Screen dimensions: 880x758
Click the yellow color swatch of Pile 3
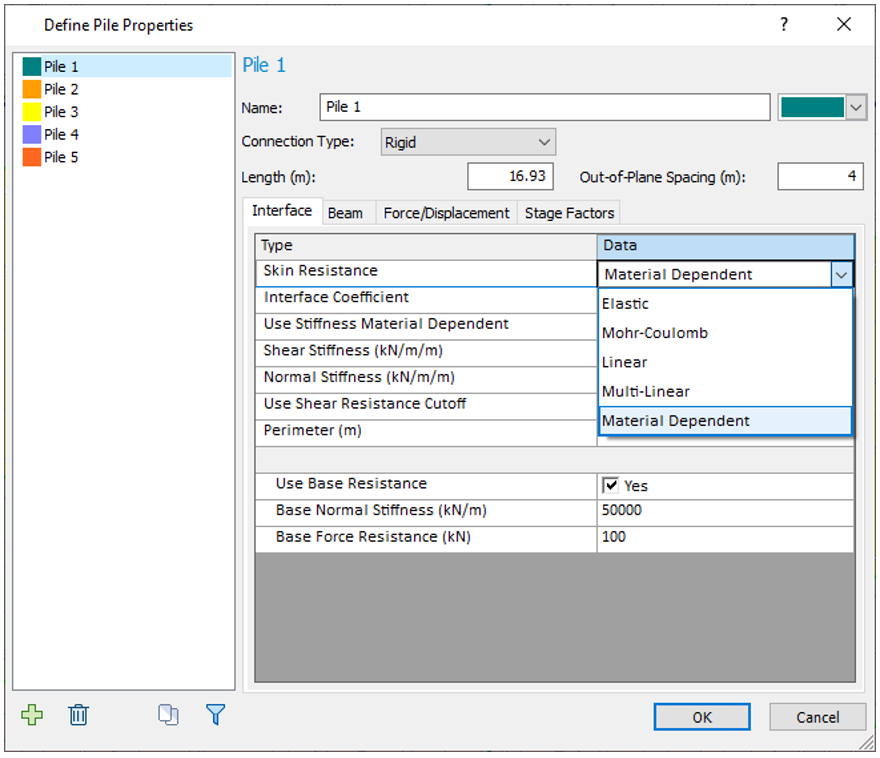[31, 112]
